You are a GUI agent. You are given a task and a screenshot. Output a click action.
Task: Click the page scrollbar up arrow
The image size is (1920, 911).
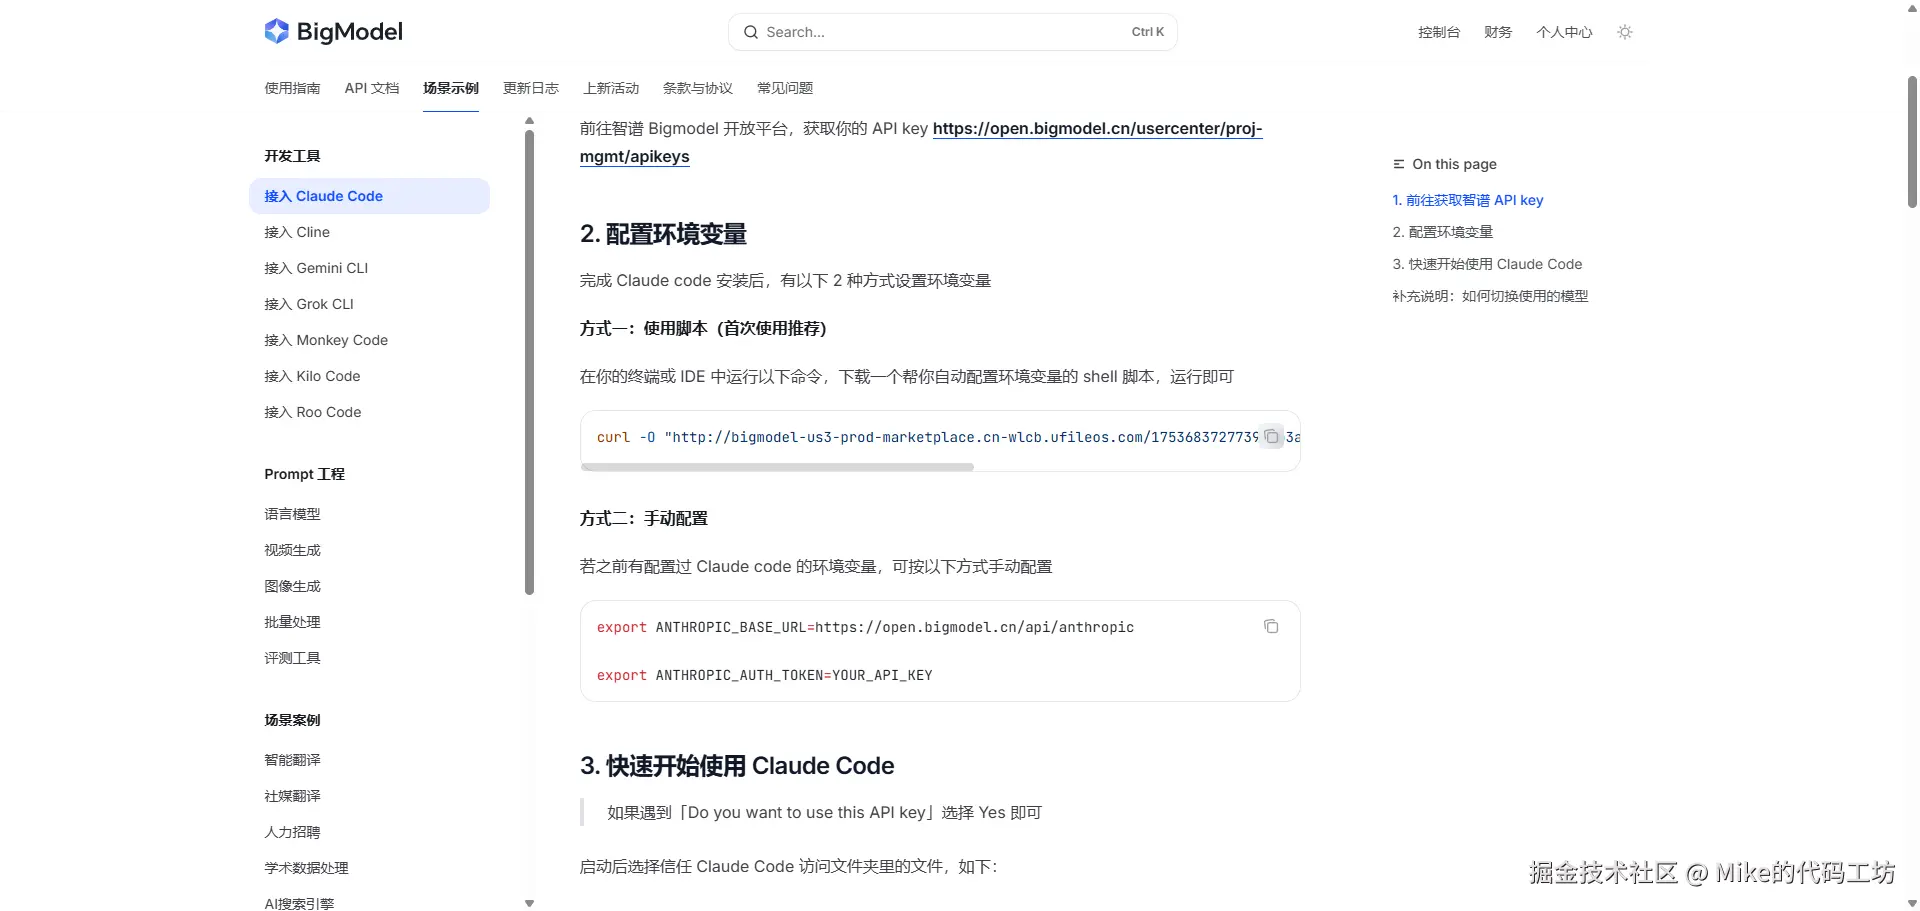1912,8
